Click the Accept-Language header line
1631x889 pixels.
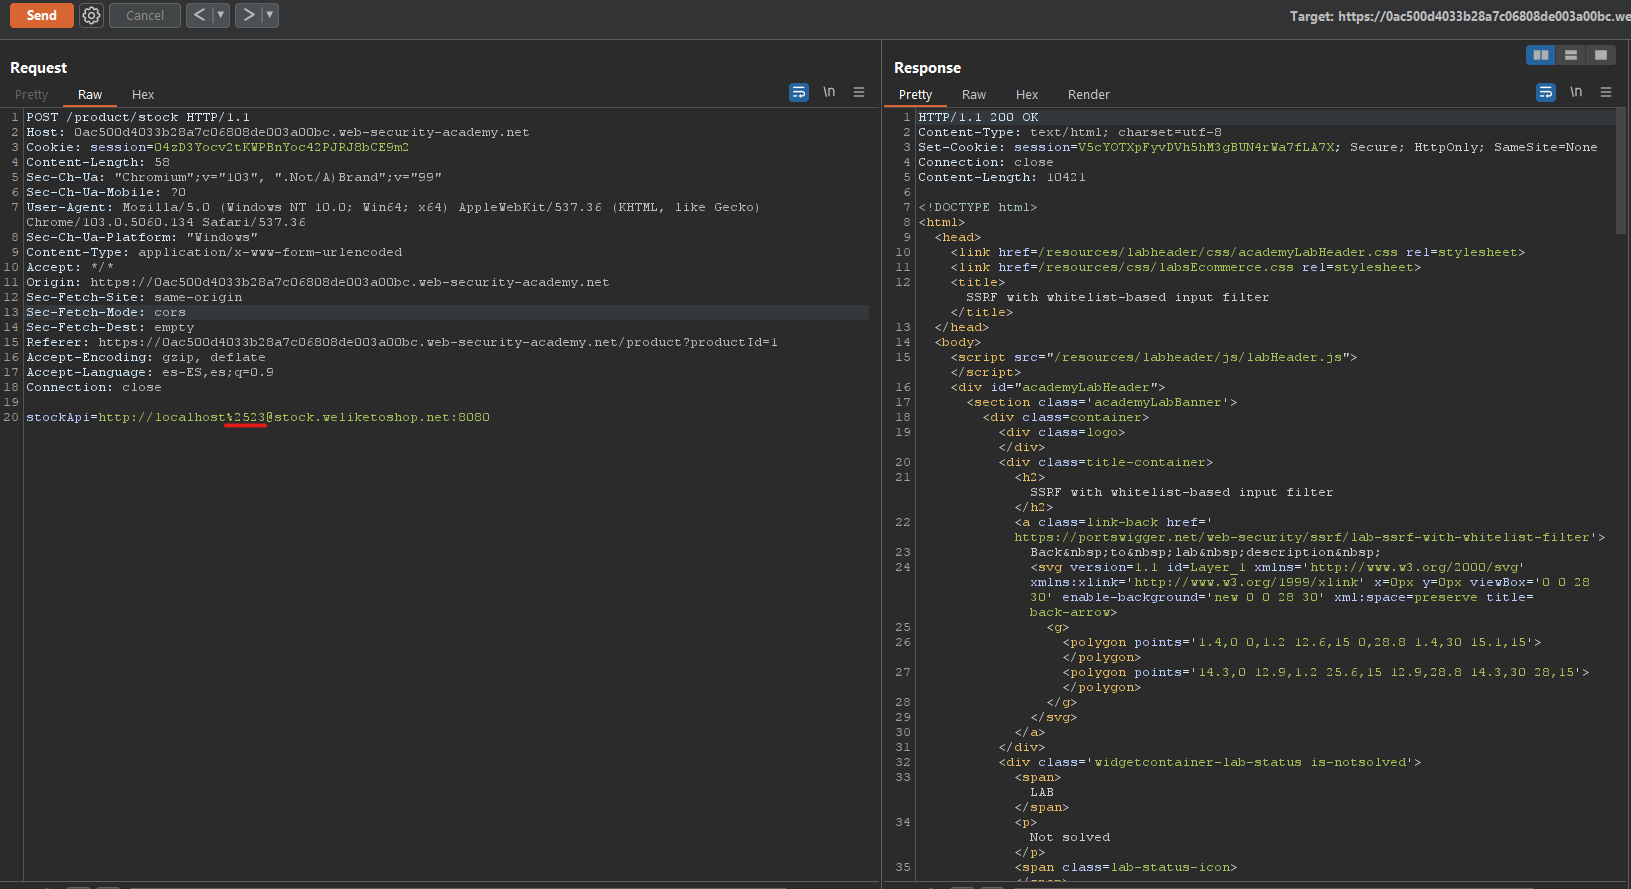[x=150, y=372]
